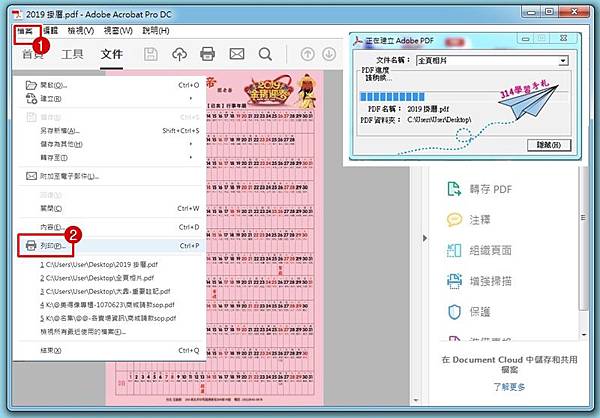Collapse the right tools pane arrow

tap(425, 238)
